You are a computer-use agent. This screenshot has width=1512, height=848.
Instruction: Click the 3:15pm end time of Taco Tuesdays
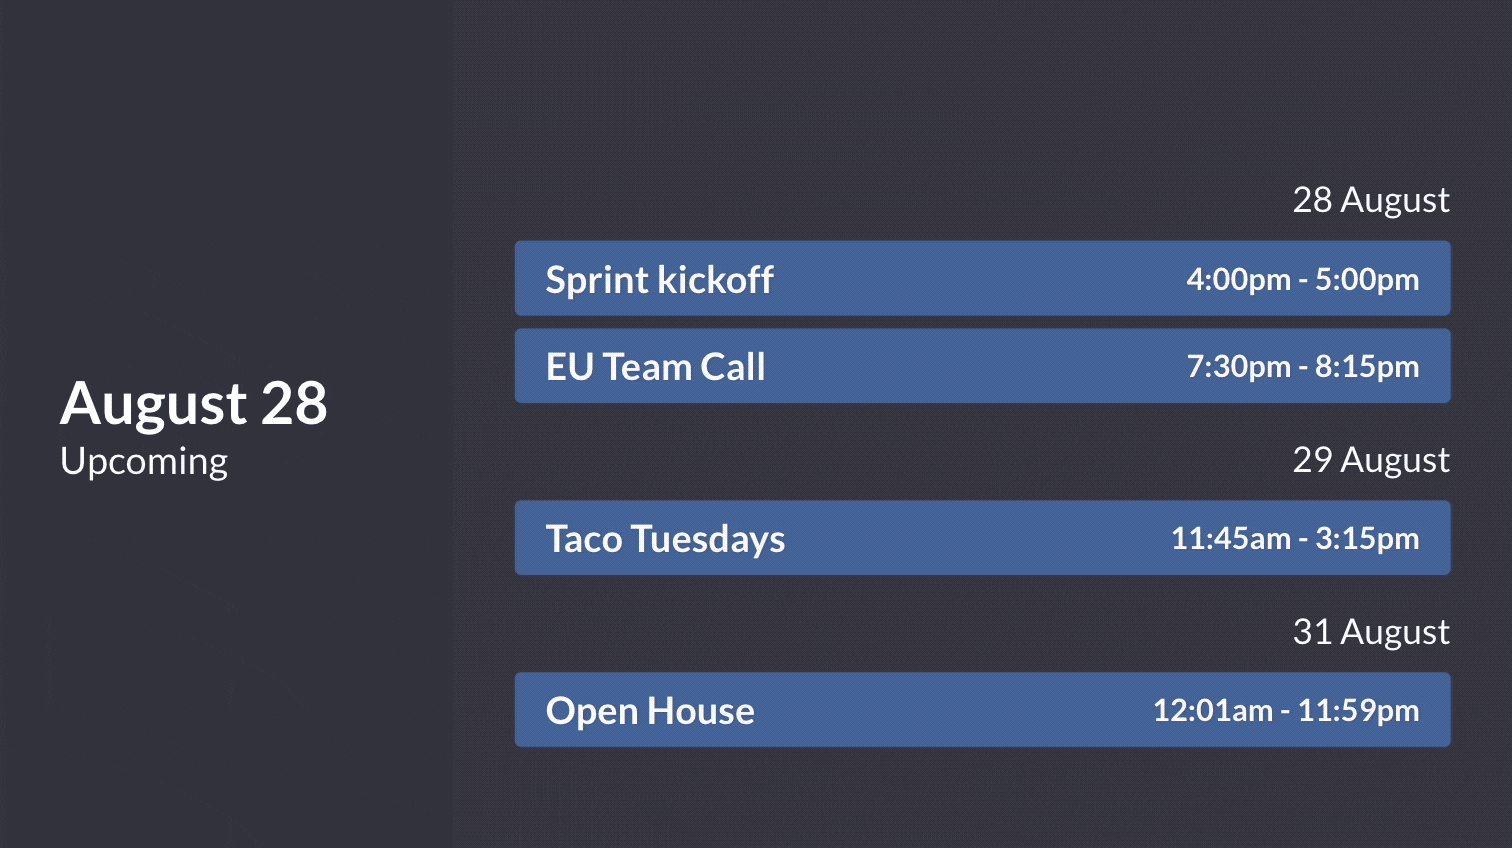(x=1367, y=538)
